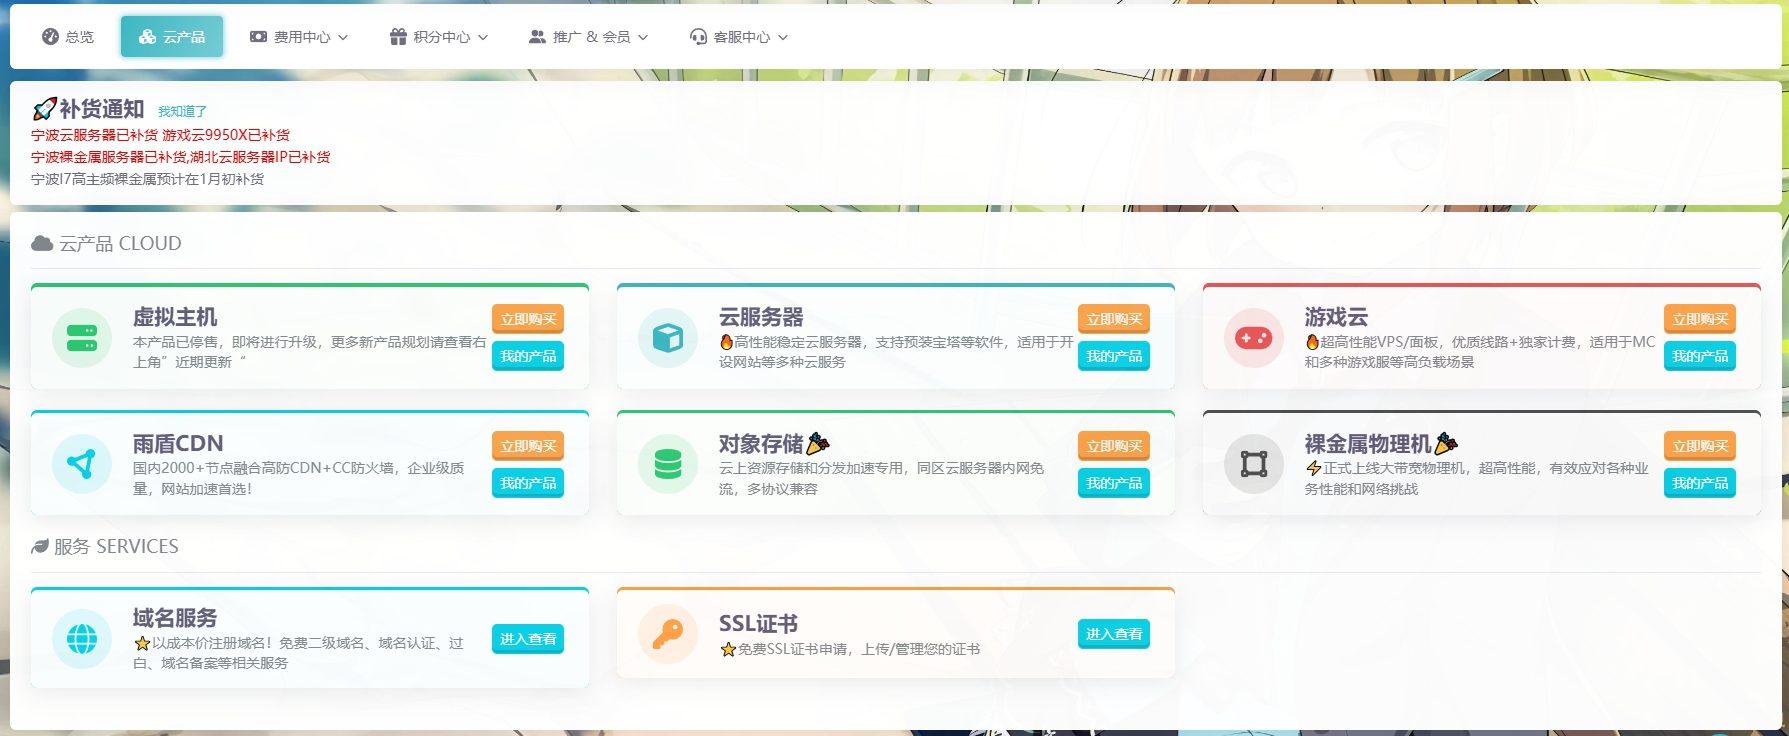Screen dimensions: 1789x736
Task: Click notice line 宁波裸金属服务器已补货,湖北云服务器IP已补货
Action: click(180, 157)
